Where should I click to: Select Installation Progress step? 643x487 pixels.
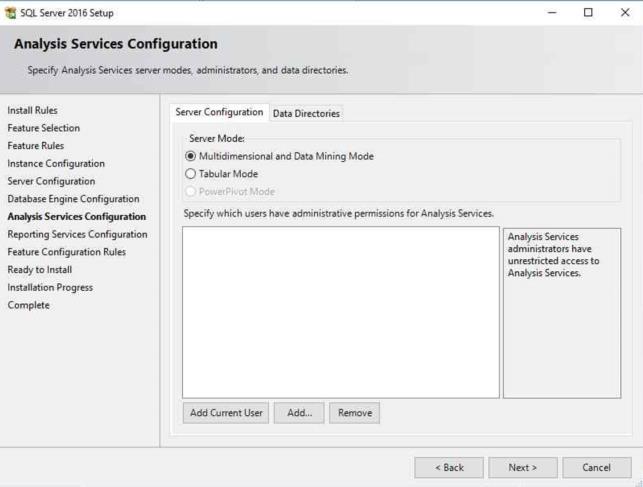pos(50,287)
